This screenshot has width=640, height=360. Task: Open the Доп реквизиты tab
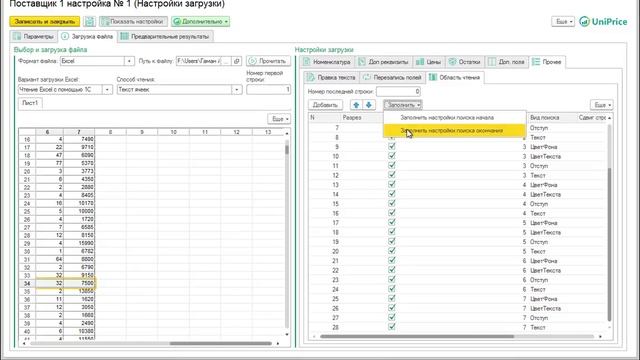383,62
